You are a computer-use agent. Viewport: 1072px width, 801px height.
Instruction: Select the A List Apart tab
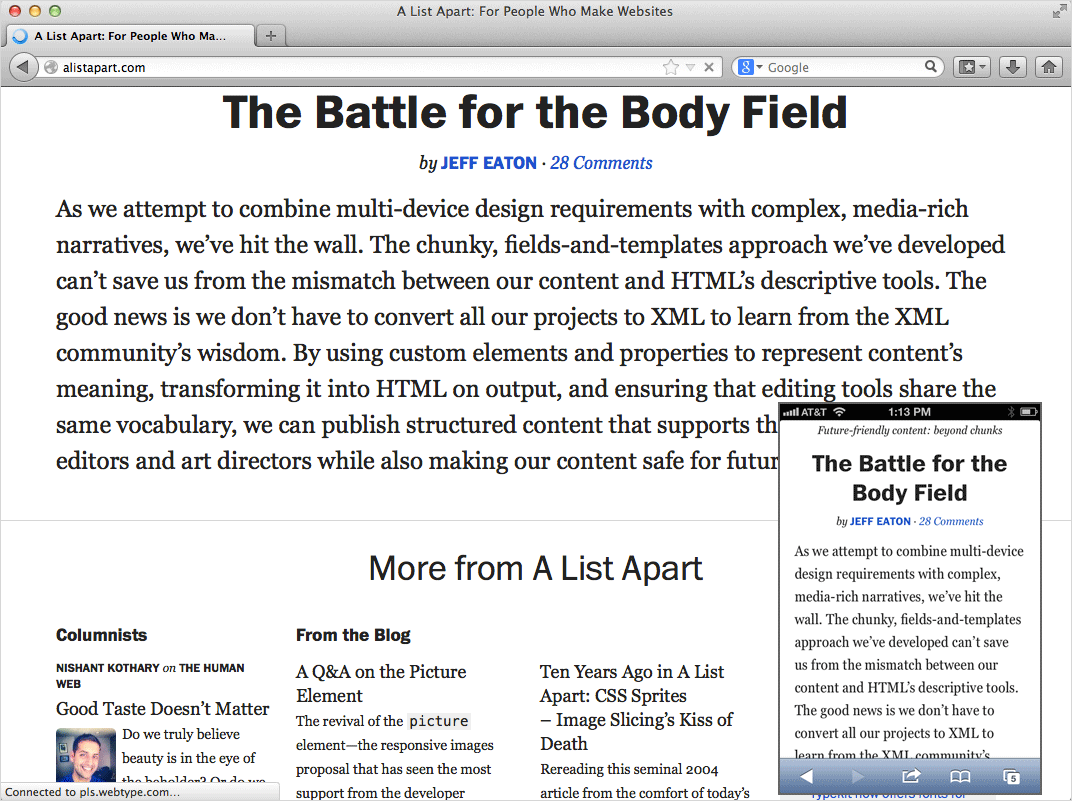point(130,36)
